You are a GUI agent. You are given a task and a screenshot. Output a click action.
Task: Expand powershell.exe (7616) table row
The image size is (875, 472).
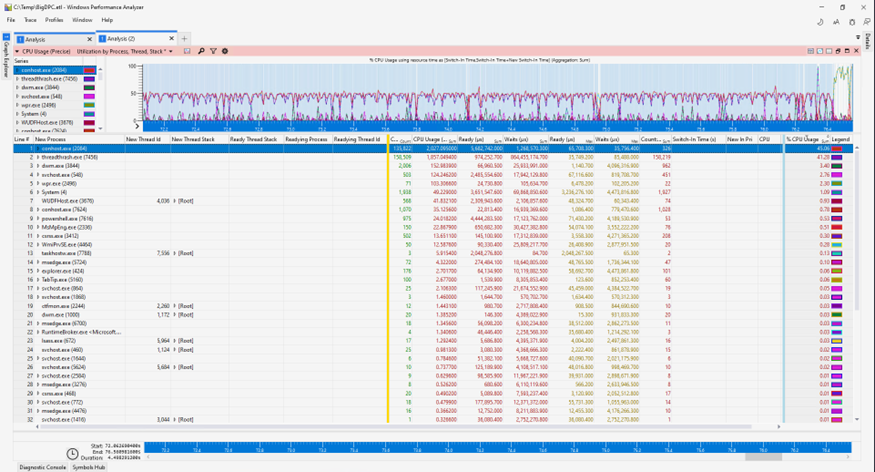[x=38, y=219]
